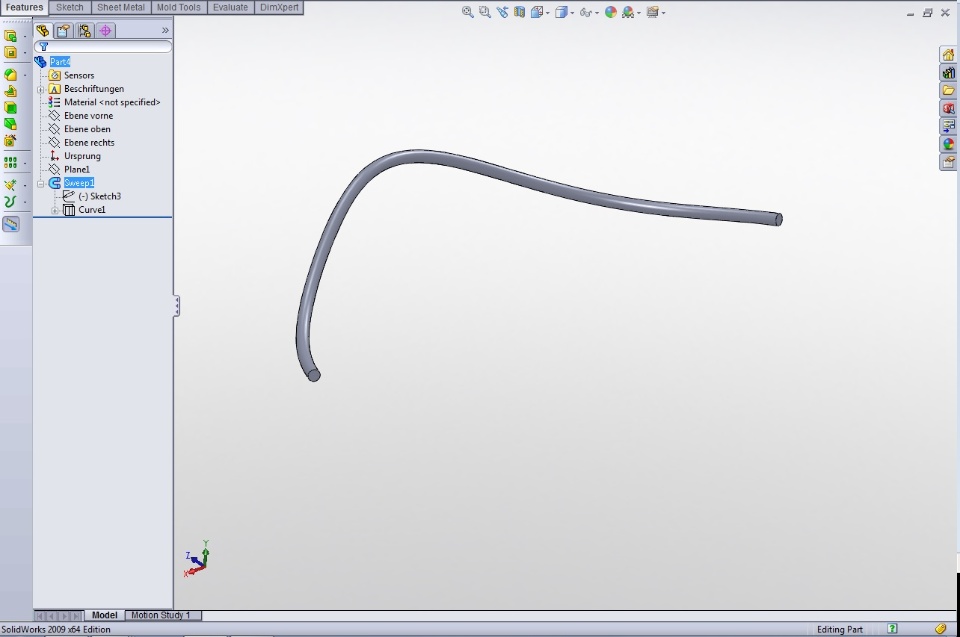Open the DimXpertManager tab
960x637 pixels.
coord(105,30)
